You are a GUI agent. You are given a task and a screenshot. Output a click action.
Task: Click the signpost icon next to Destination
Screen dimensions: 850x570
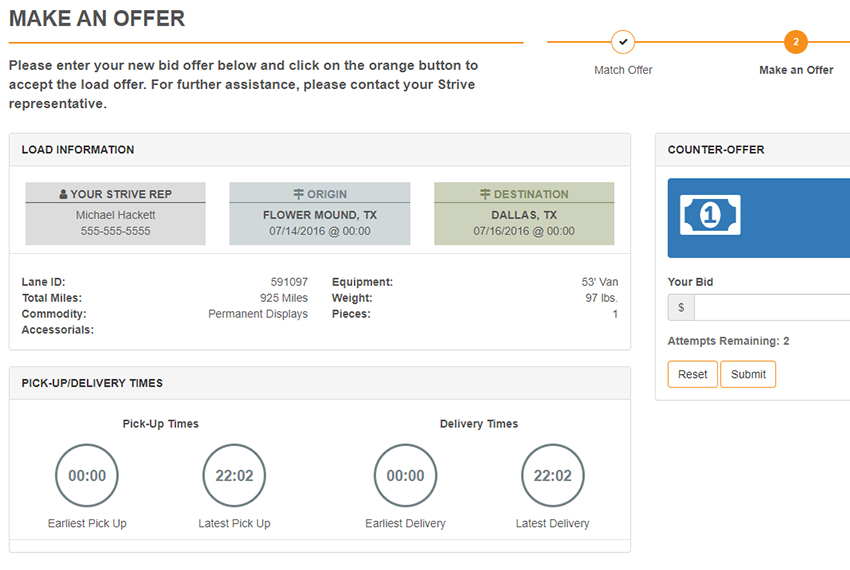point(485,194)
